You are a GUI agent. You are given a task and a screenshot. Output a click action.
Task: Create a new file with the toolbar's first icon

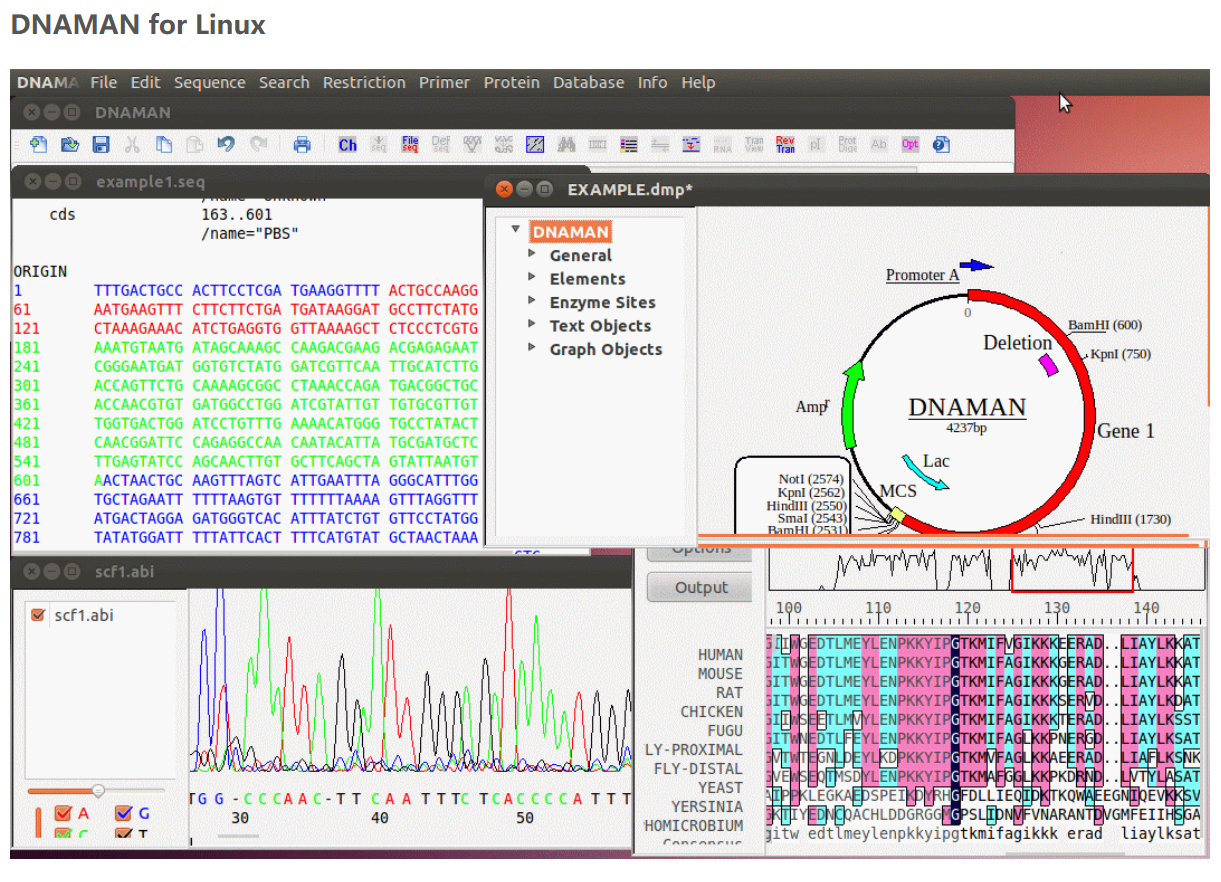(39, 145)
